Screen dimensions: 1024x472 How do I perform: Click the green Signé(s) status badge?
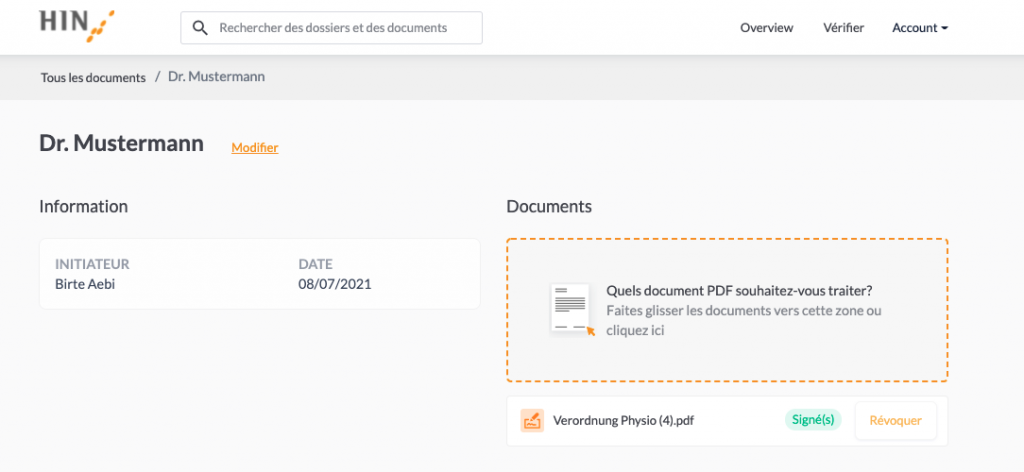(812, 420)
